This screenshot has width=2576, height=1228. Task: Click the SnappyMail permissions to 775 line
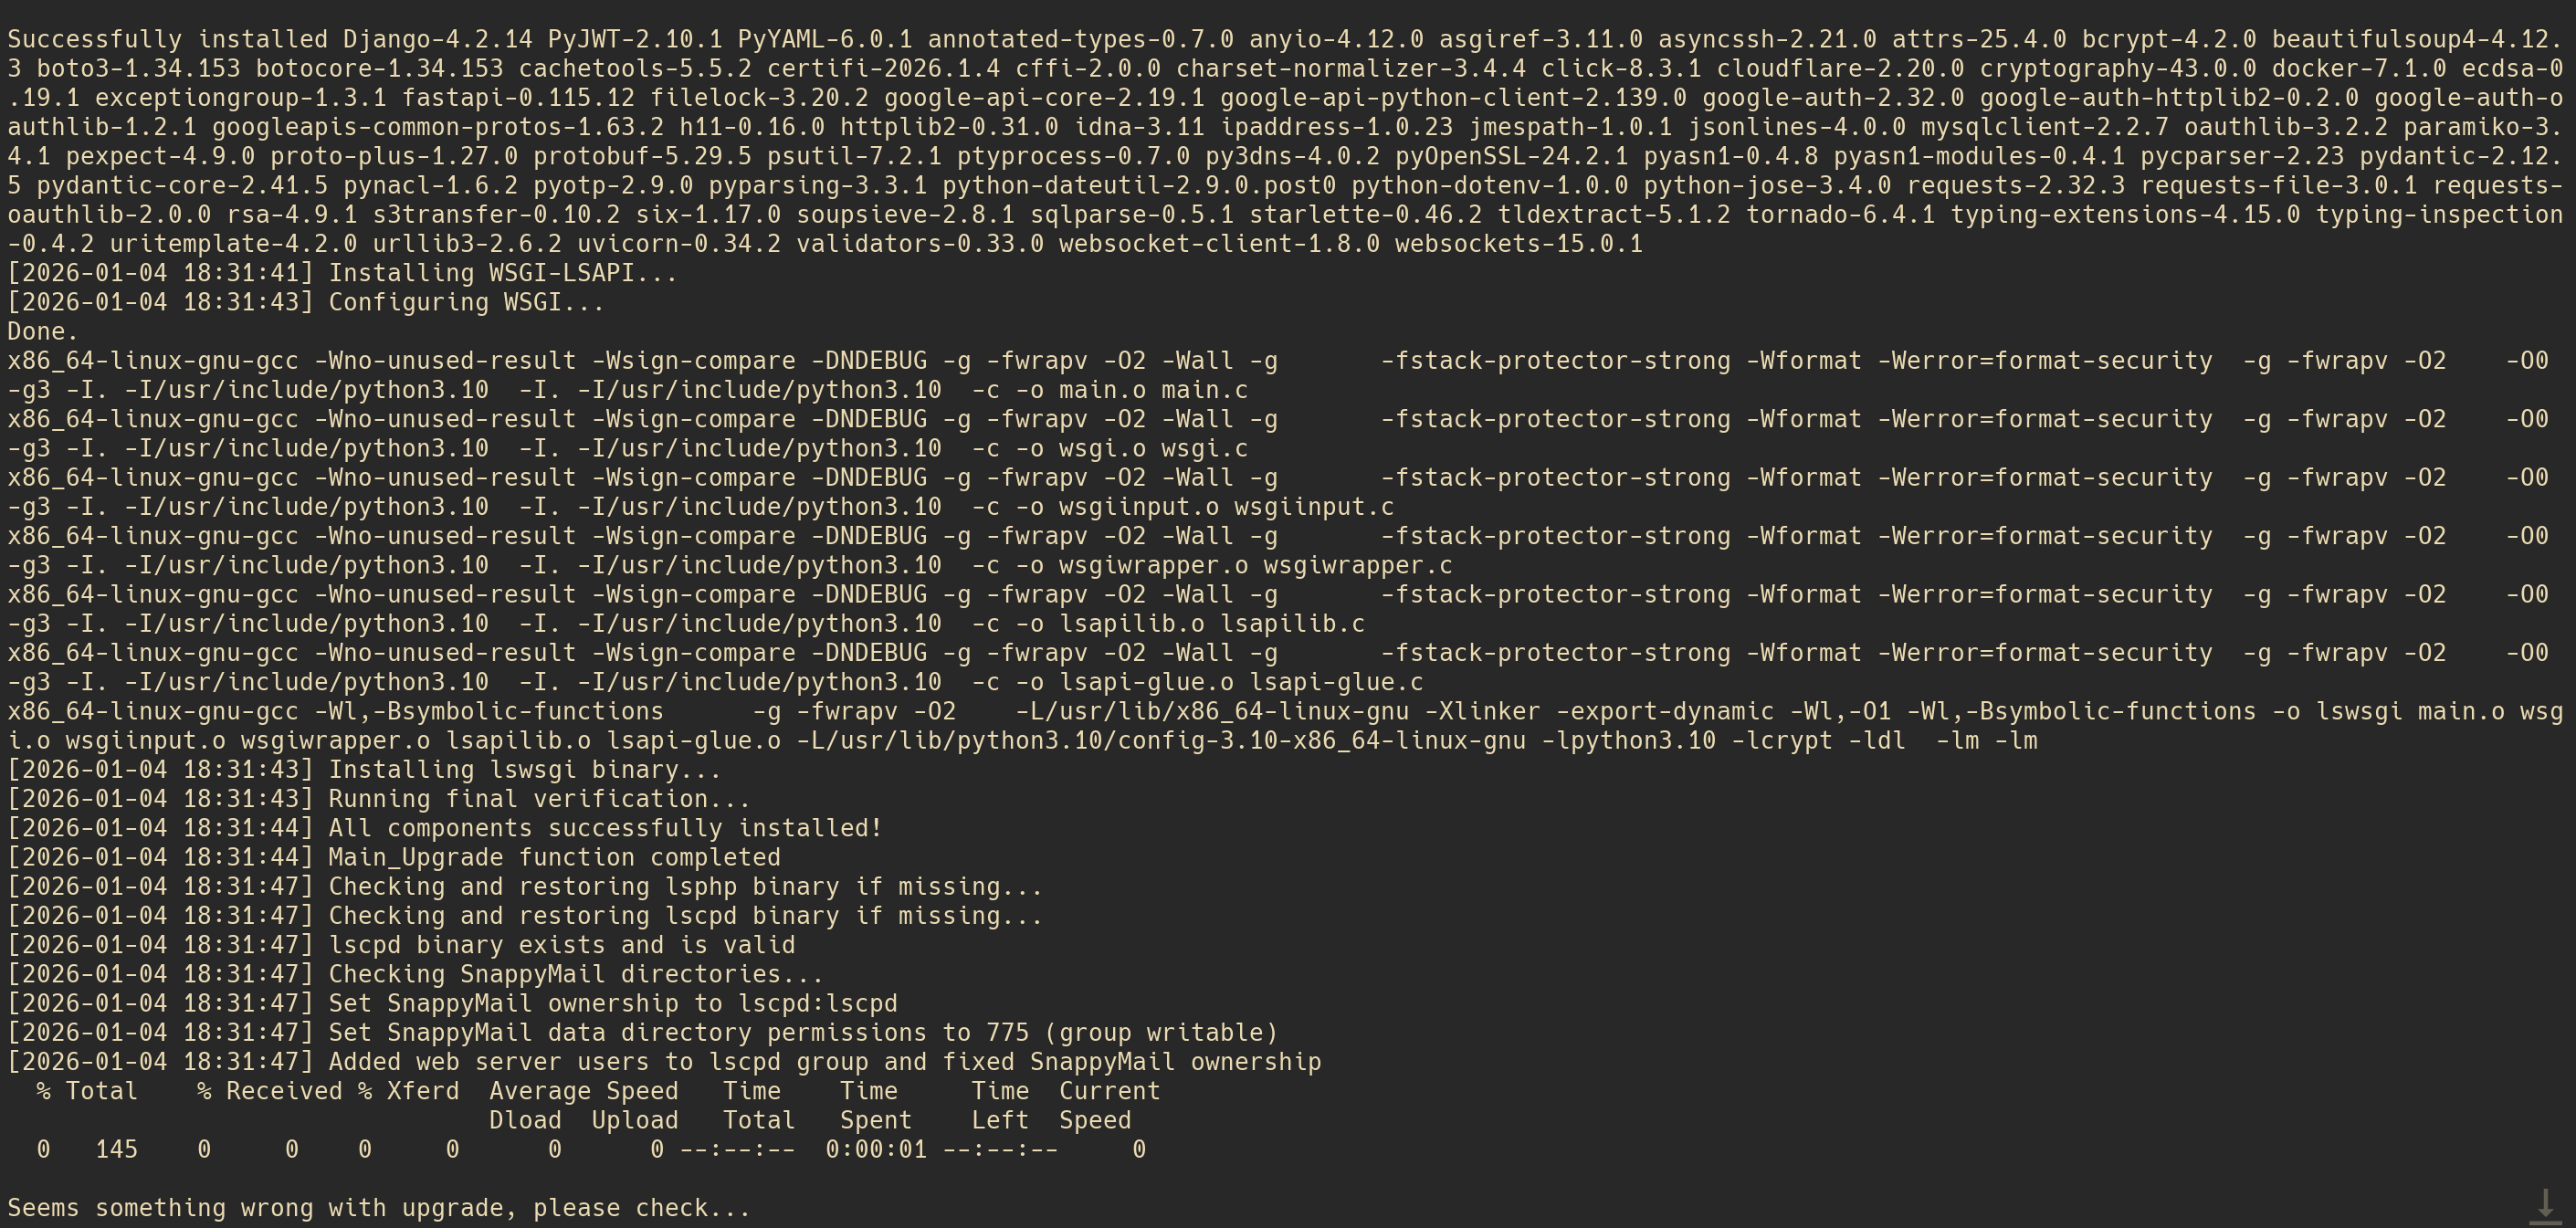(802, 1032)
